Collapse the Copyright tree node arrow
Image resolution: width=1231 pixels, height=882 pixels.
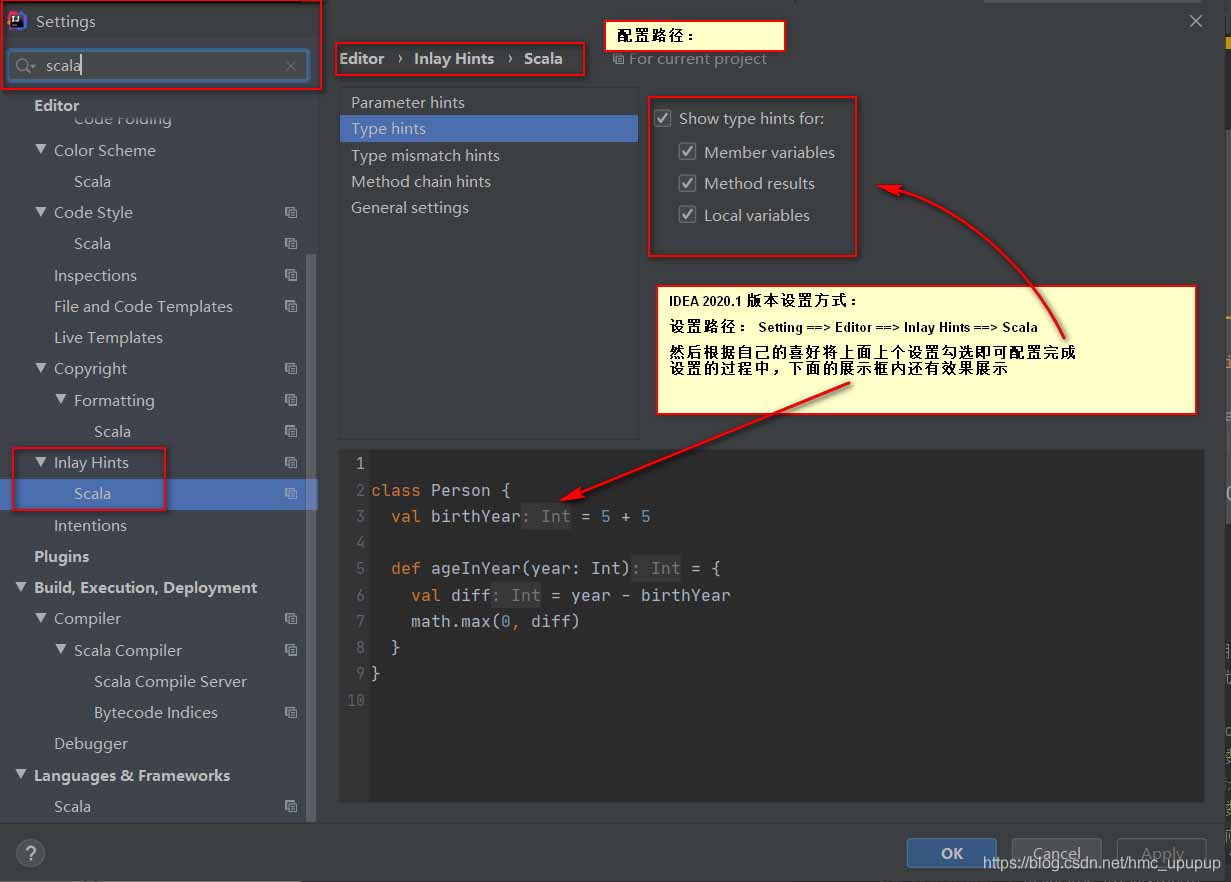(41, 368)
